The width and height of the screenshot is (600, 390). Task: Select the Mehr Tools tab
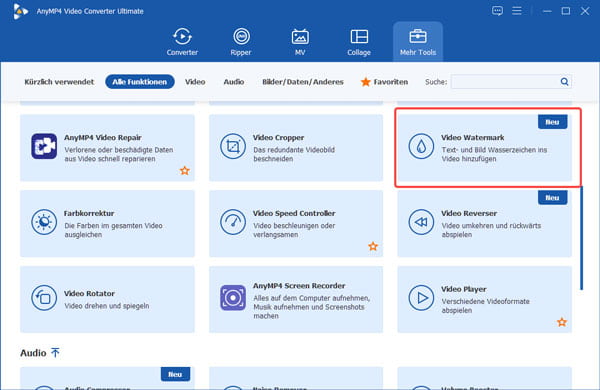point(418,42)
